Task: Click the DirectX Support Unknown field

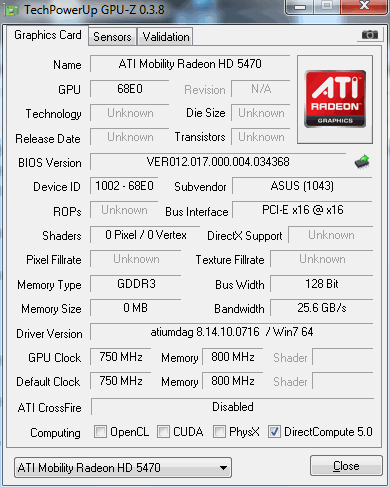Action: pos(331,235)
